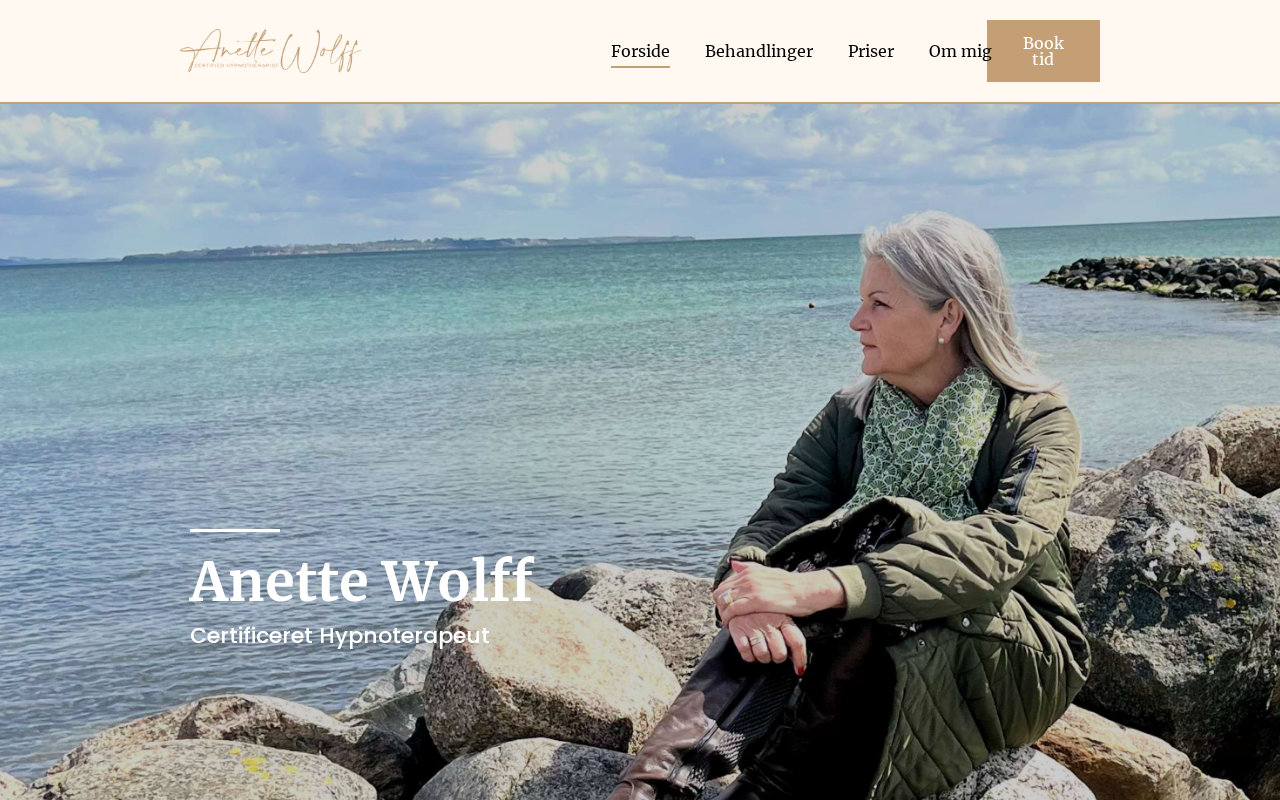Click the Book tid button

point(1043,51)
